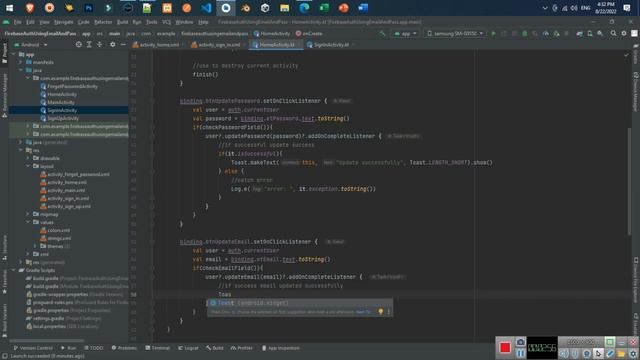Collapse the layout folder
This screenshot has height=360, width=640.
[28, 166]
